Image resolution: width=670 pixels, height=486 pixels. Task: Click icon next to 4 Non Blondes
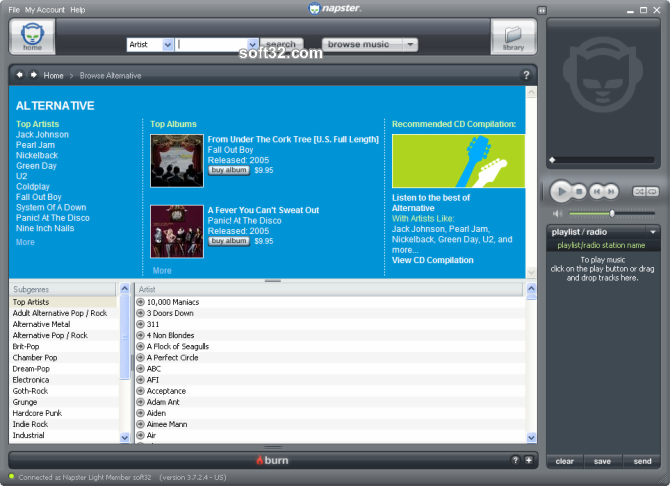tap(140, 335)
